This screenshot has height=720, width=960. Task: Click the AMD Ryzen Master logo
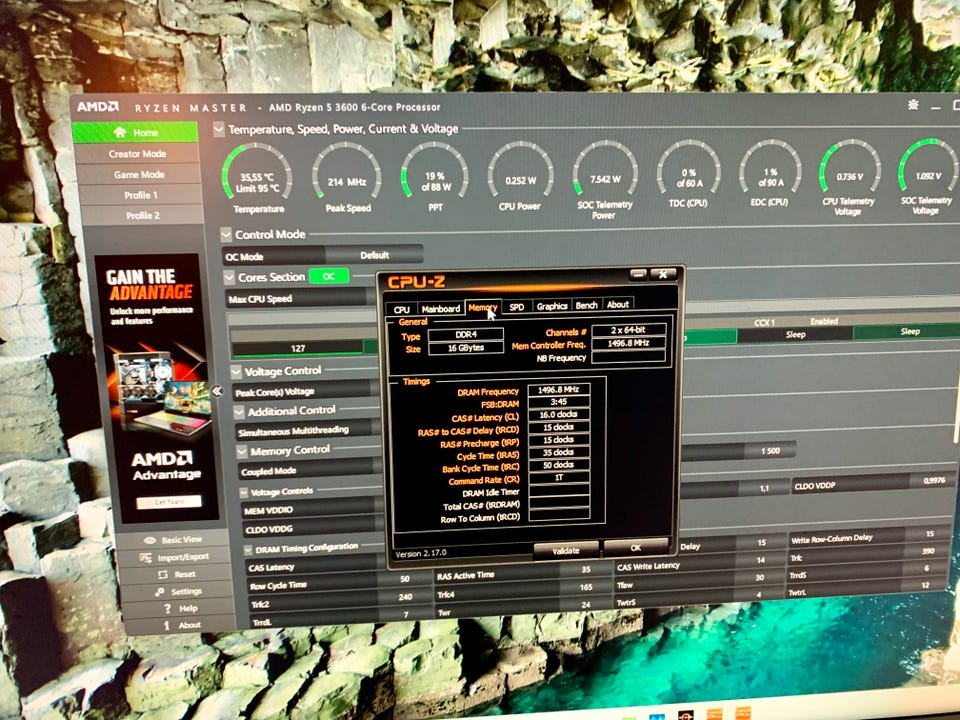tap(97, 107)
